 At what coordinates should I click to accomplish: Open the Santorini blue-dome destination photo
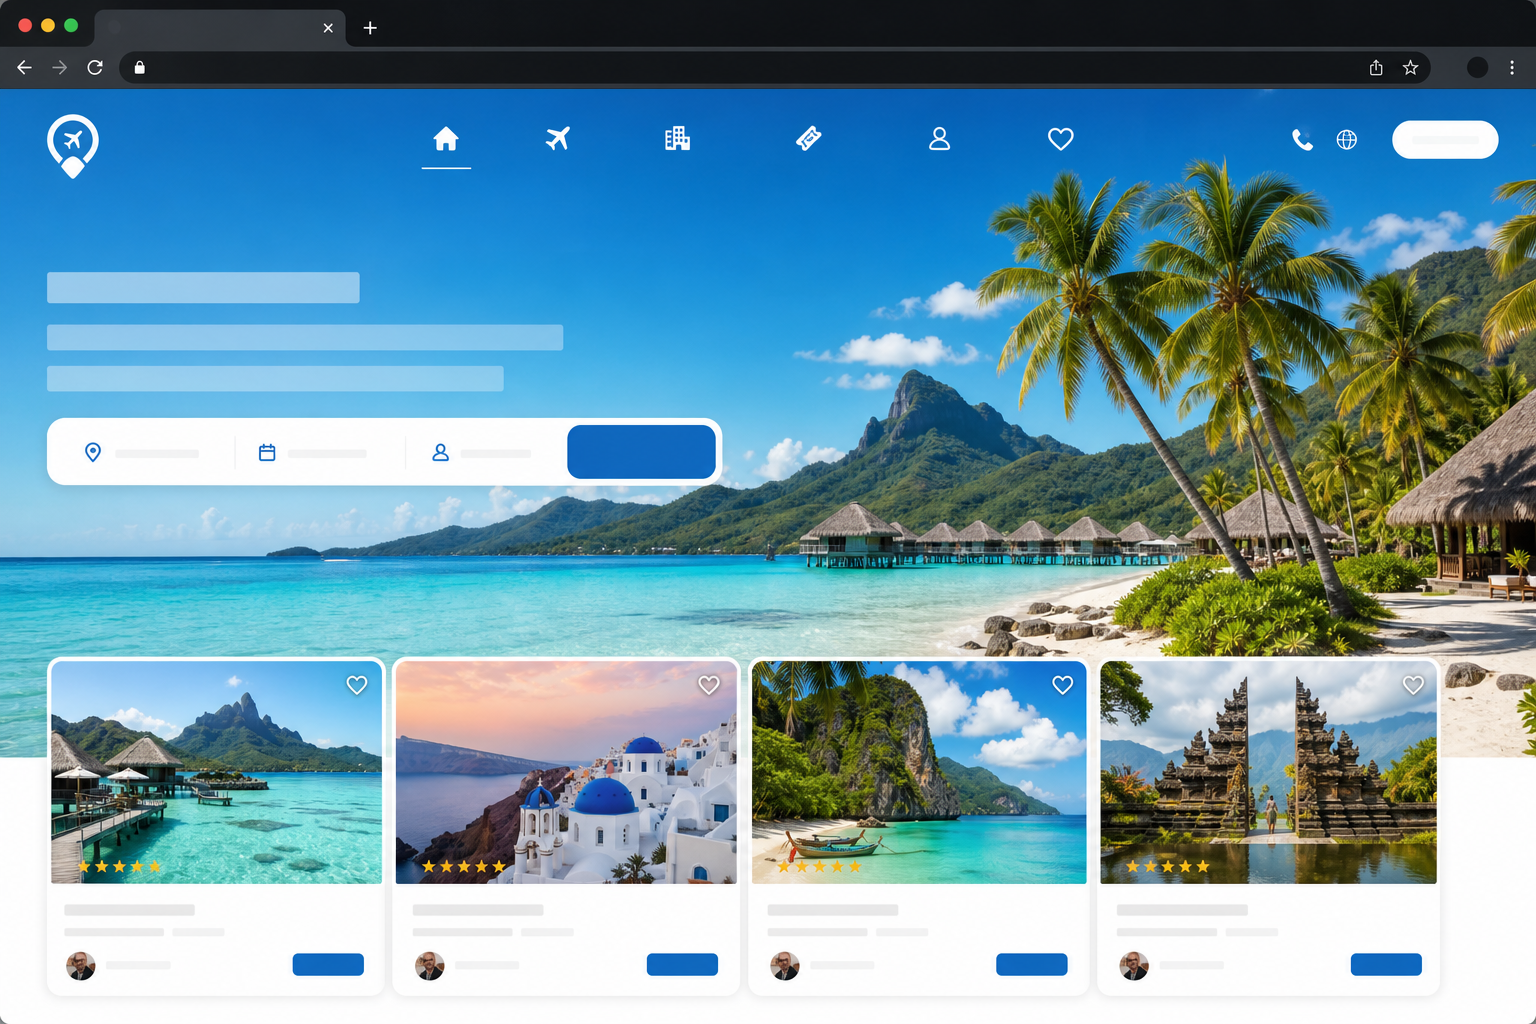[566, 772]
